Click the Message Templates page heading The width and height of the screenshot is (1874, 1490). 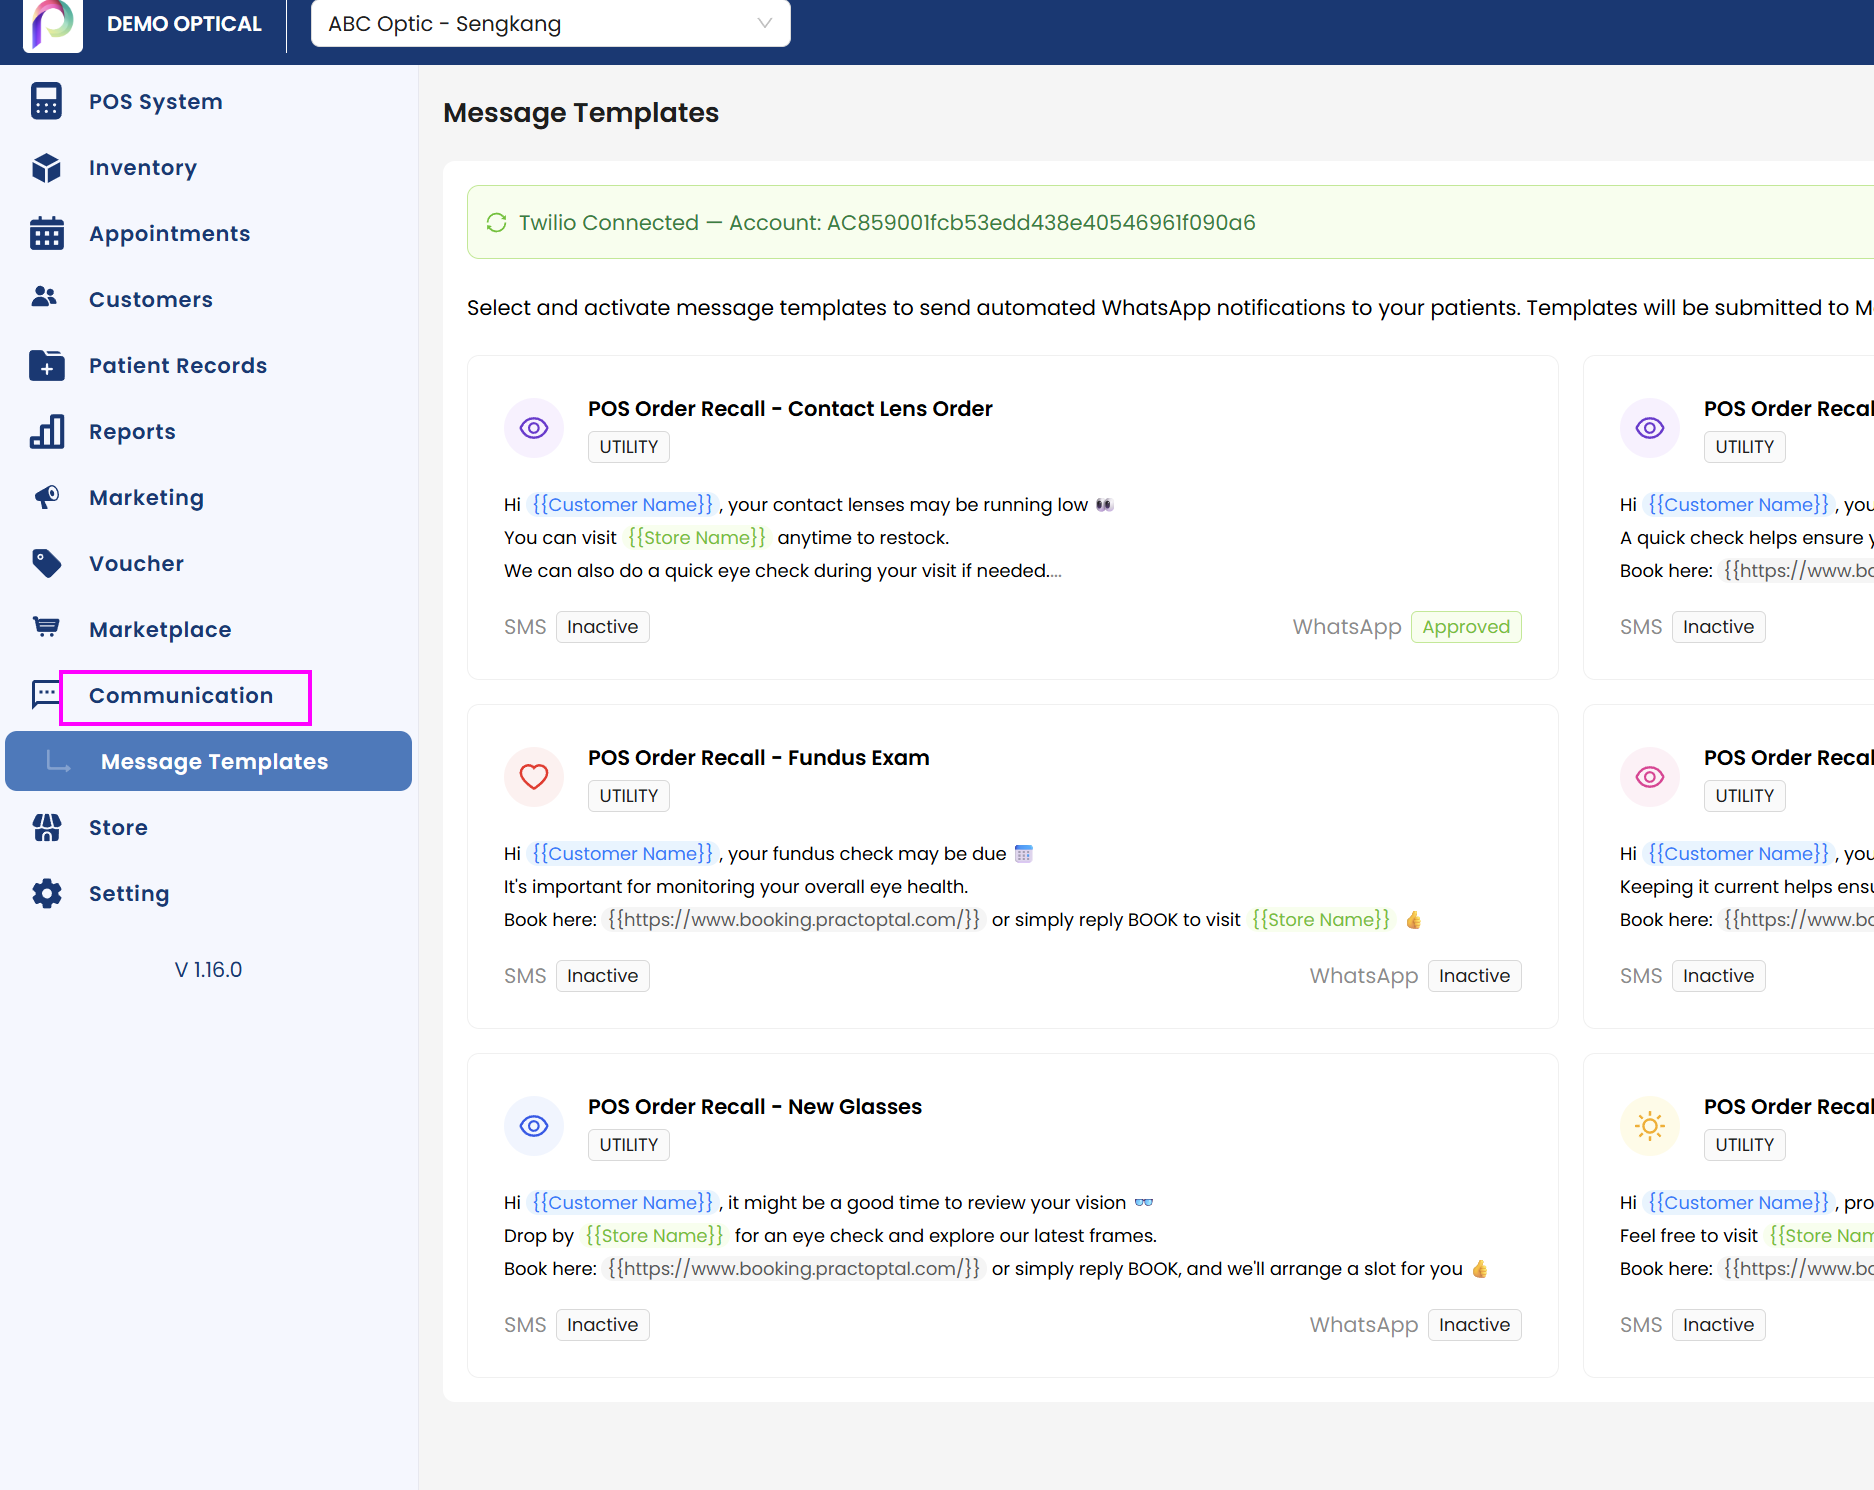coord(581,113)
